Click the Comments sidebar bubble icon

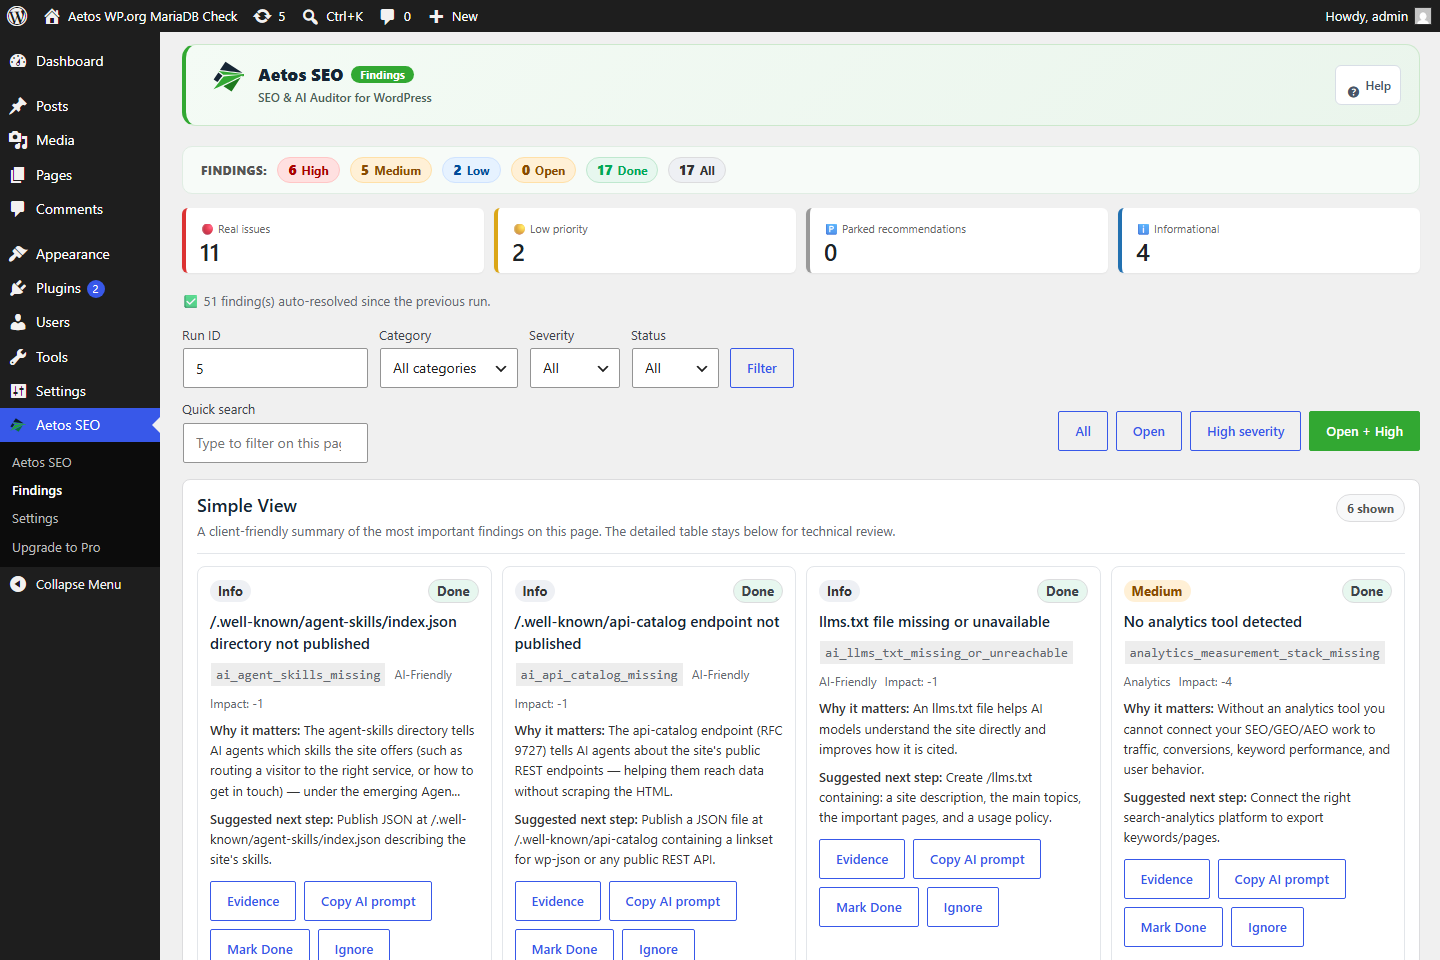[18, 209]
